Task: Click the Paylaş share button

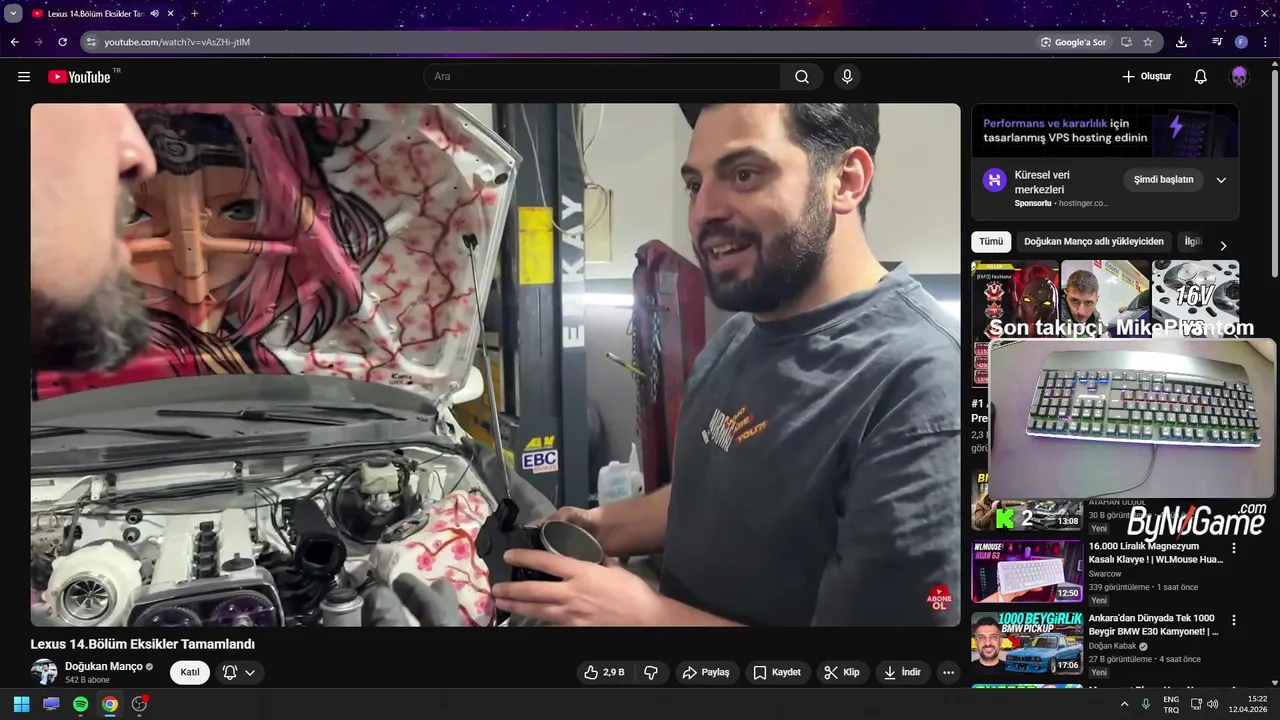Action: tap(706, 672)
